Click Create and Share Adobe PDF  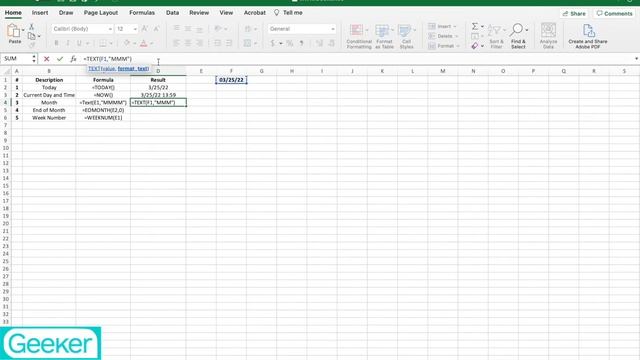click(588, 36)
